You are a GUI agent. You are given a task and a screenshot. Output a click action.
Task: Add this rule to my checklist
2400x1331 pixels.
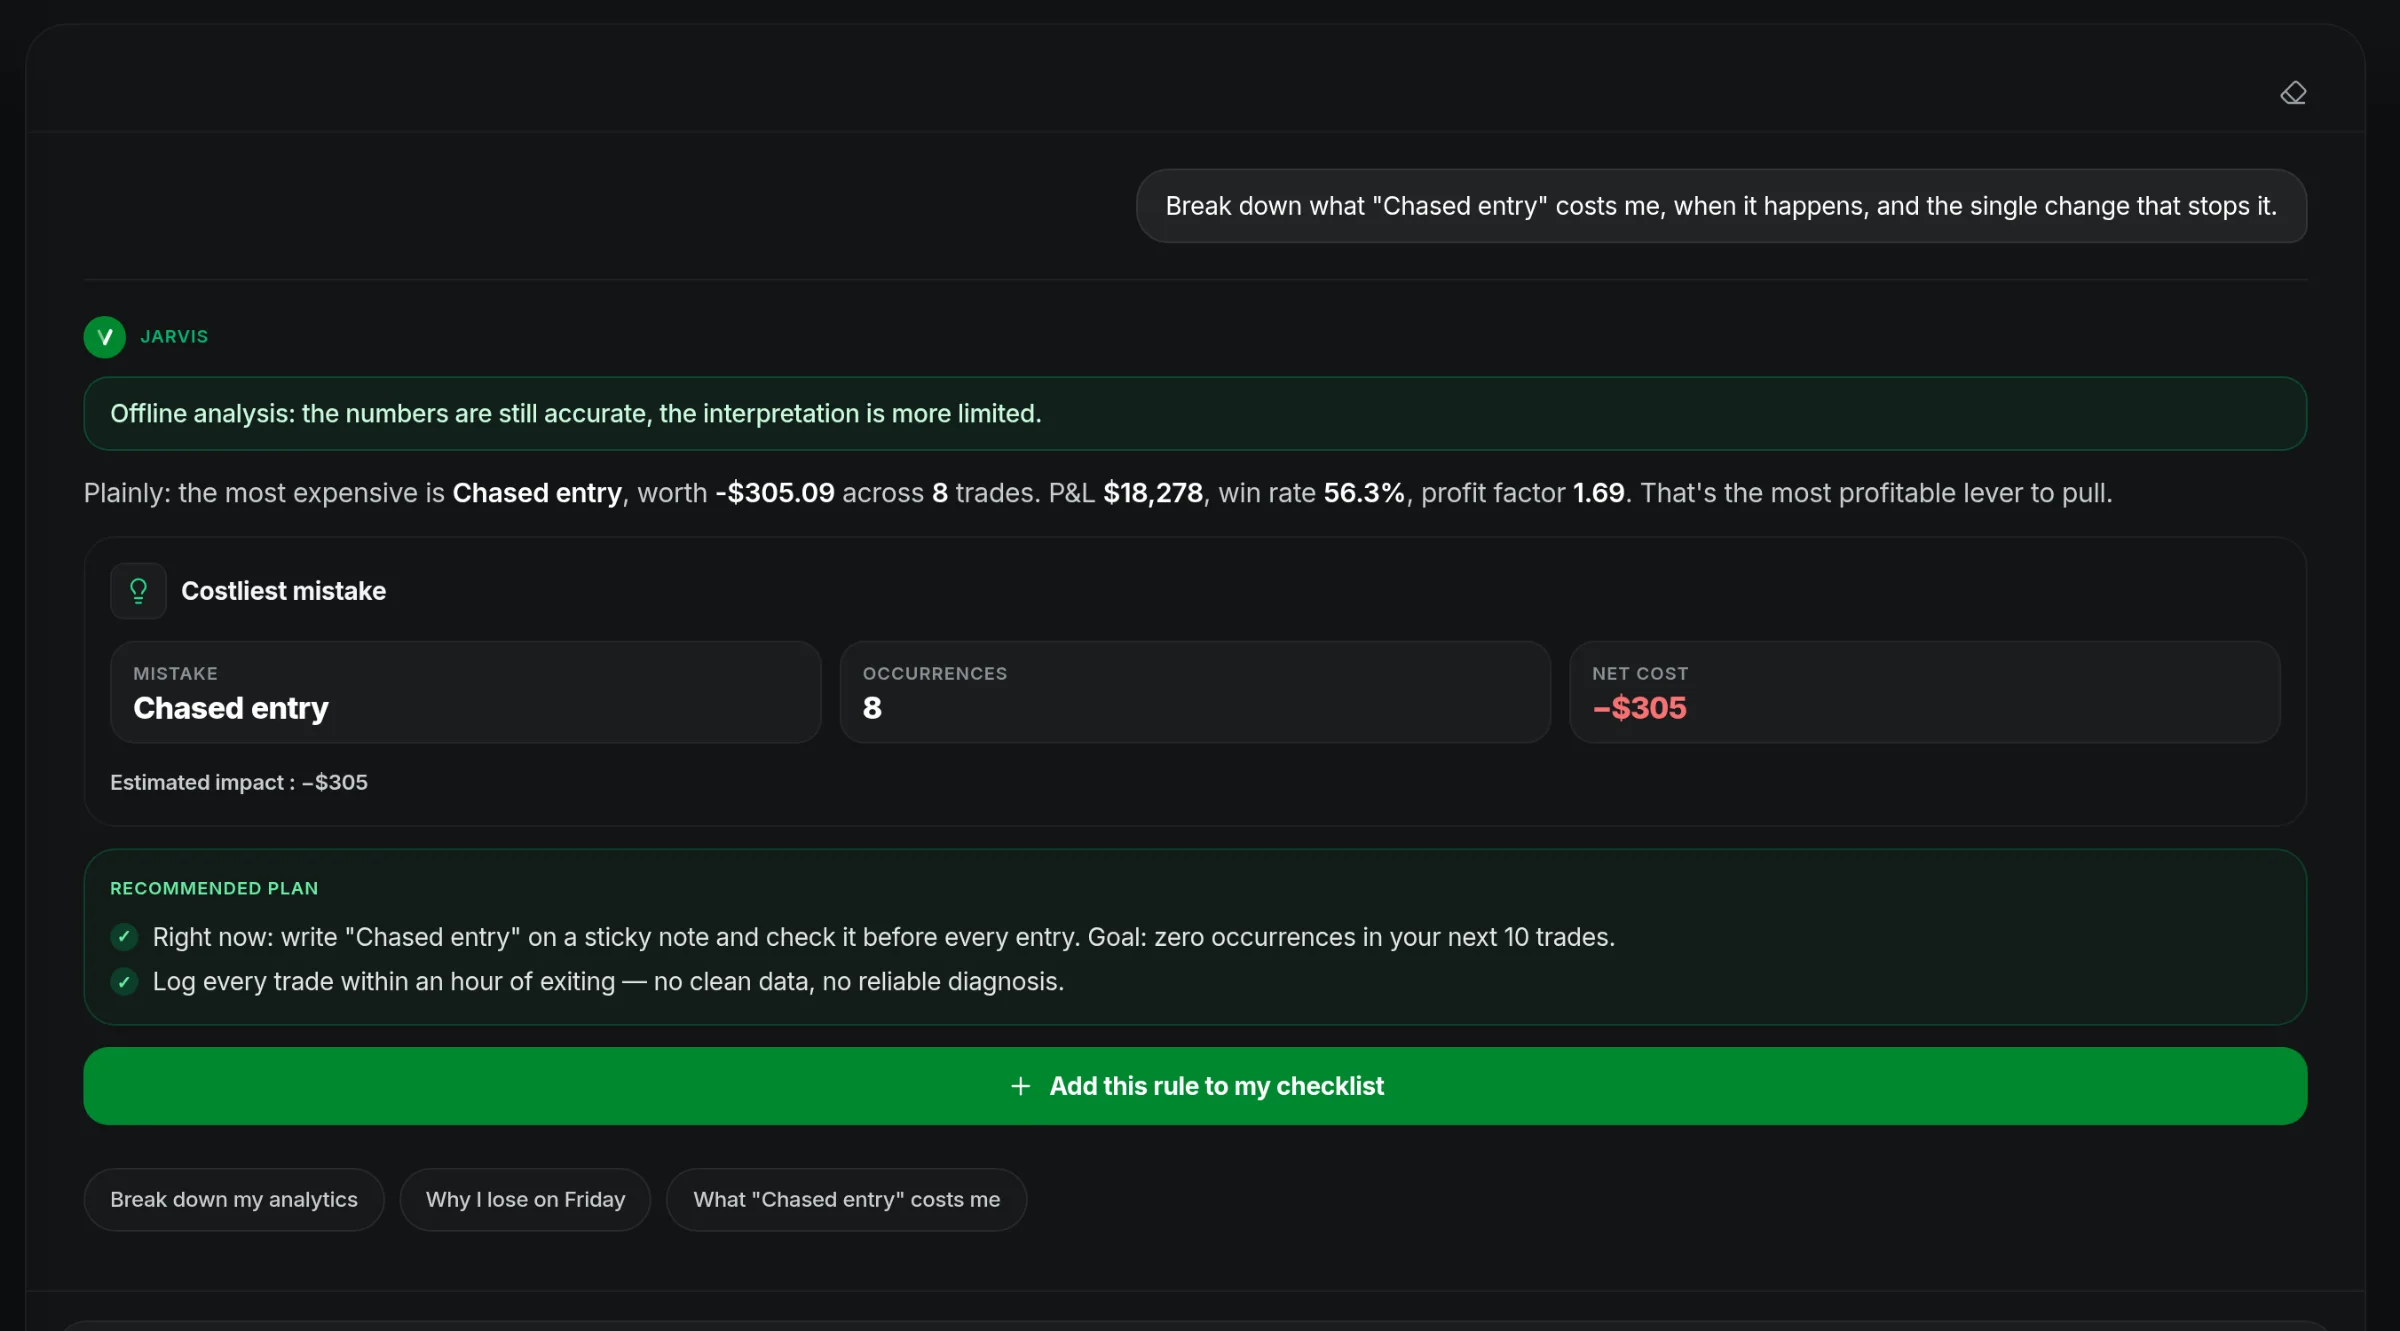coord(1195,1086)
